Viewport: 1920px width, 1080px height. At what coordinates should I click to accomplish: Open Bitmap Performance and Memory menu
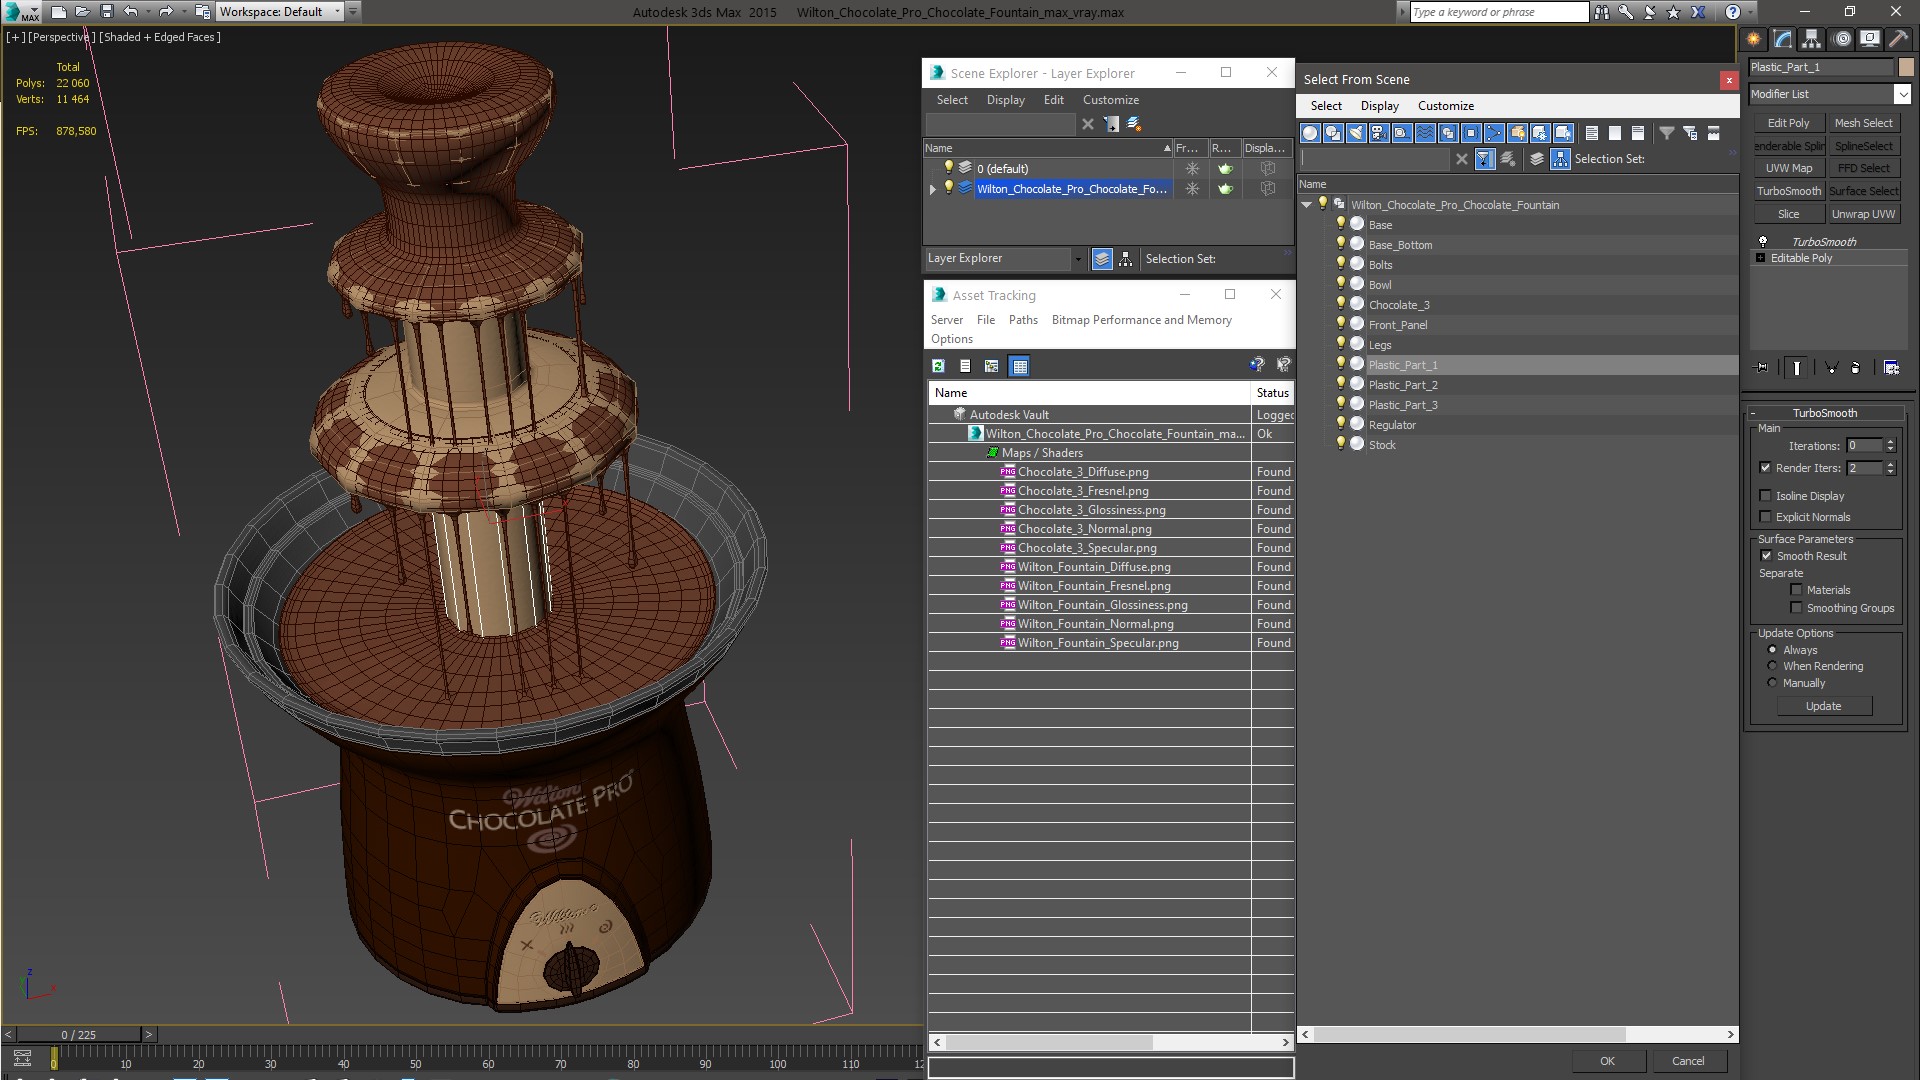tap(1141, 320)
